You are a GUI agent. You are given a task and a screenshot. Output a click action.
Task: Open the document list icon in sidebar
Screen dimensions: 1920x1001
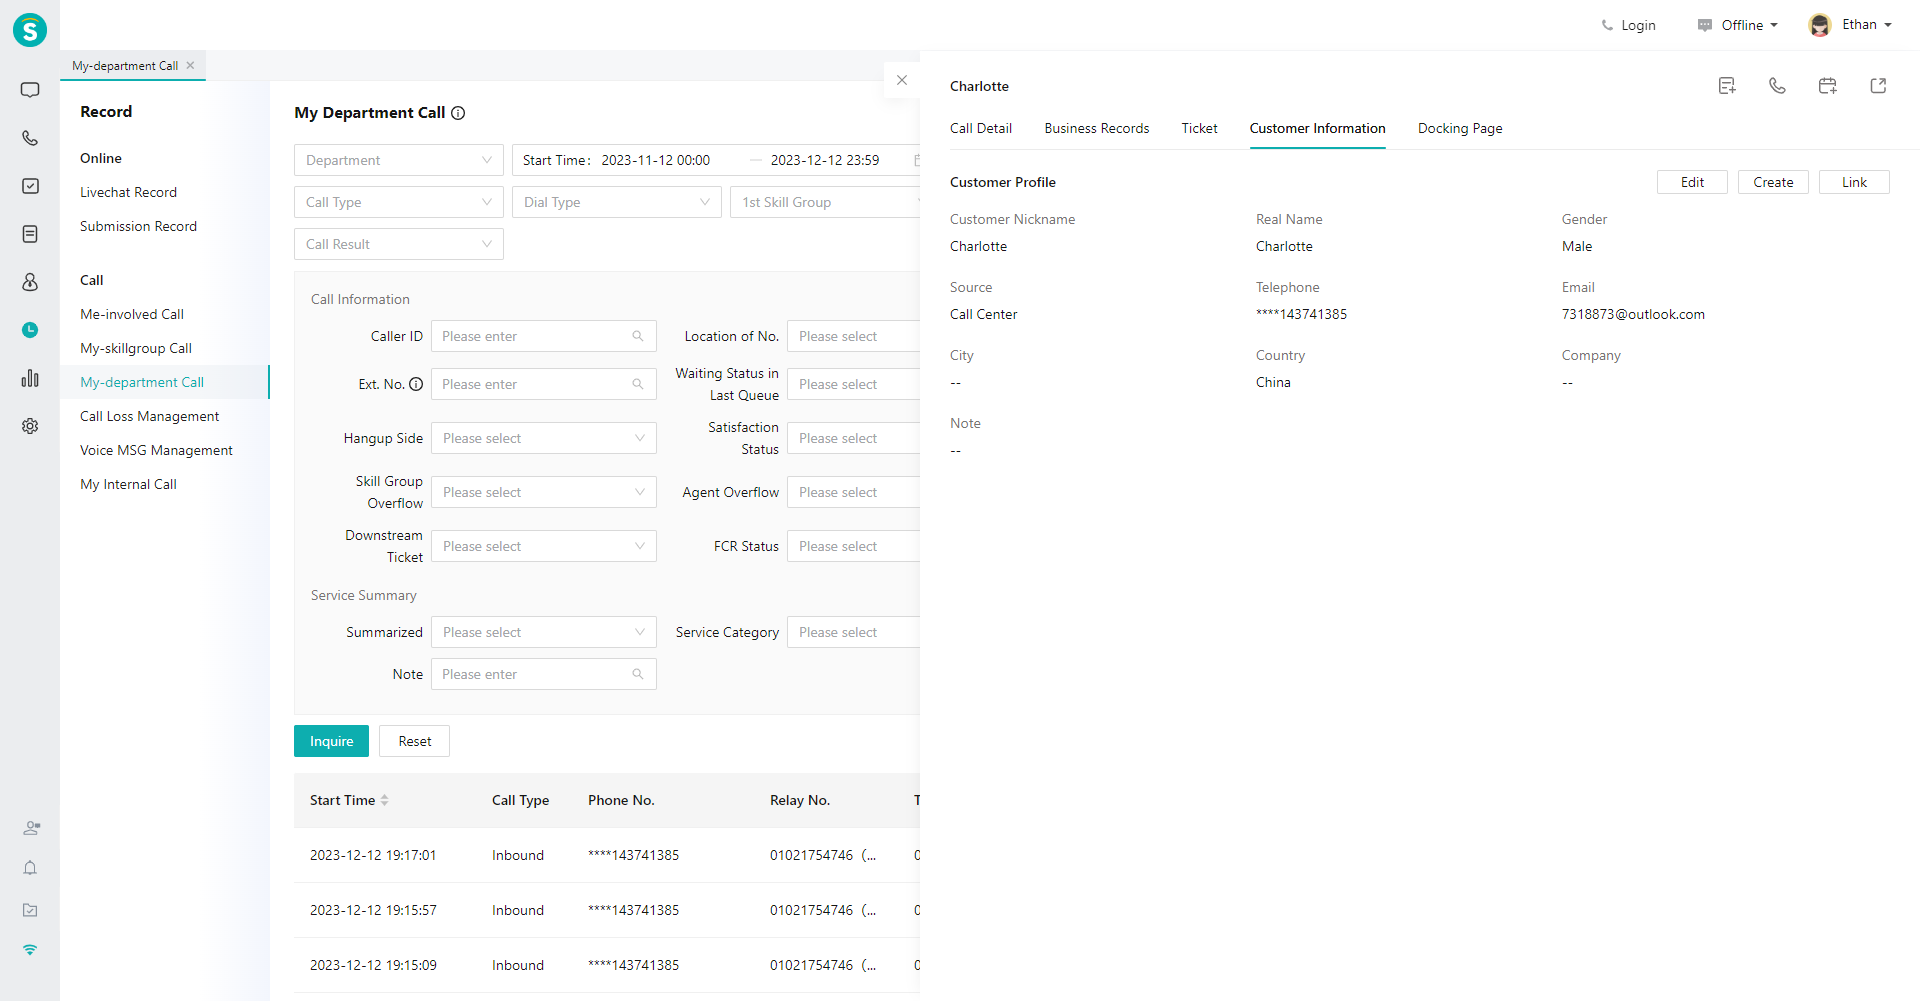tap(30, 234)
